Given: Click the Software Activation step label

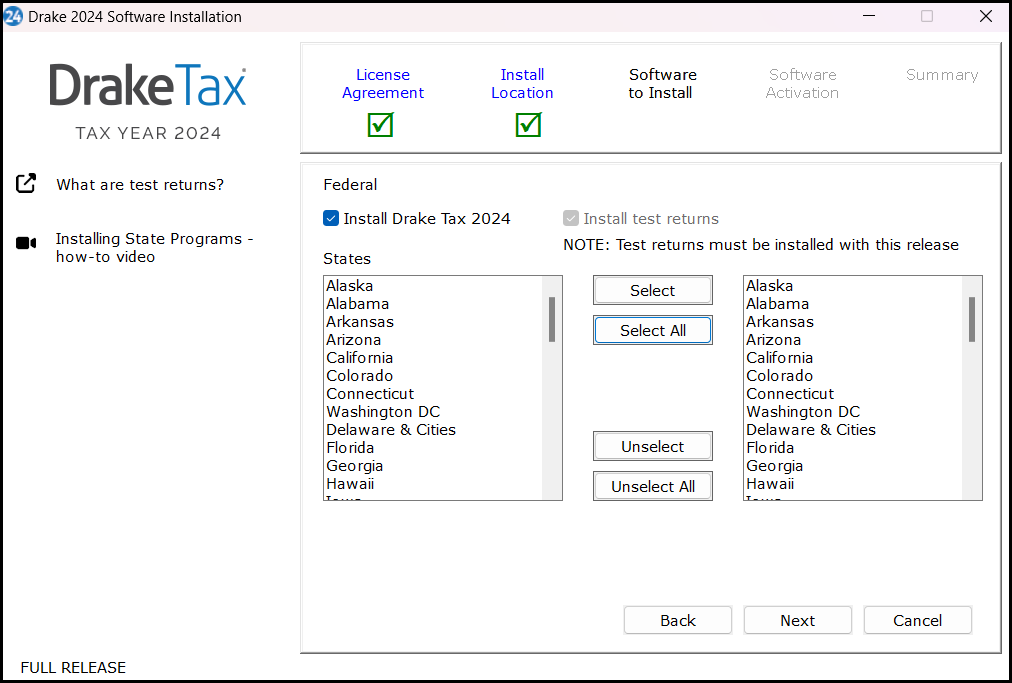Looking at the screenshot, I should (802, 84).
